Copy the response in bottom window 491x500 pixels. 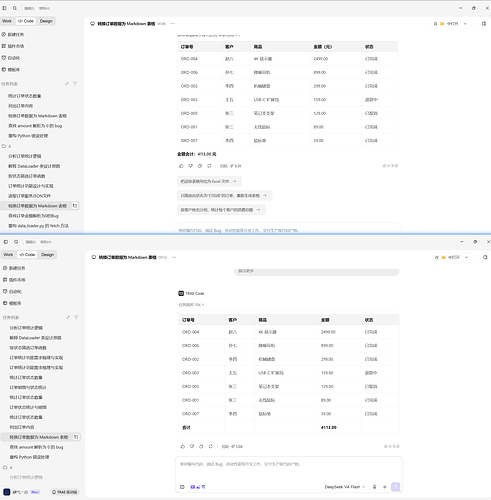(201, 446)
